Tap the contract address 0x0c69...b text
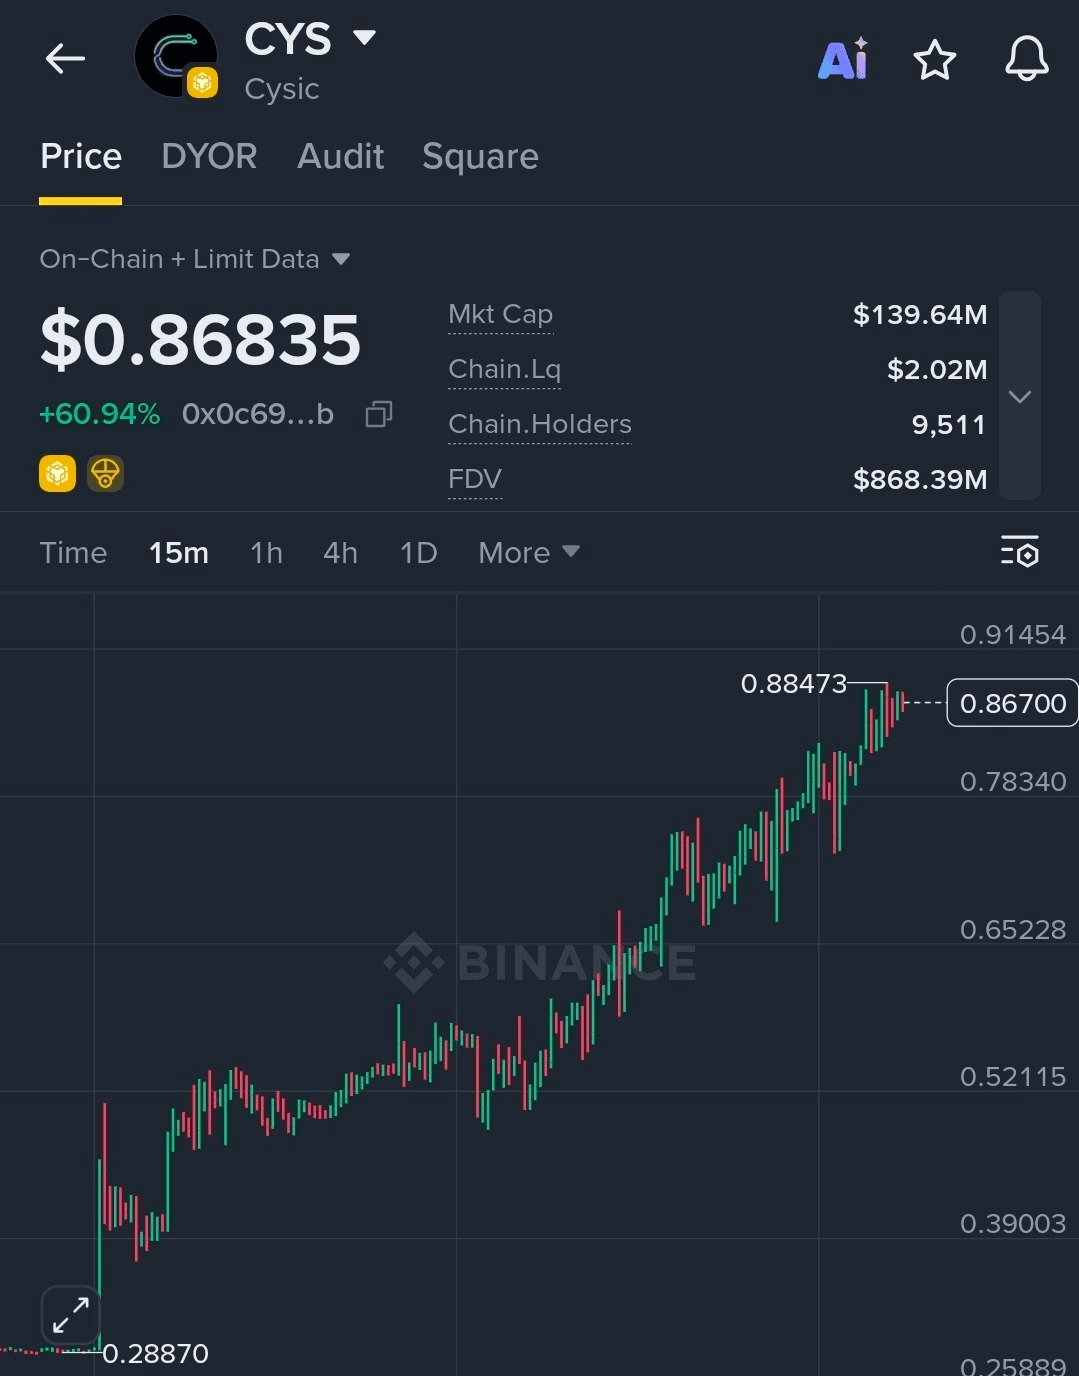The height and width of the screenshot is (1376, 1079). (258, 413)
